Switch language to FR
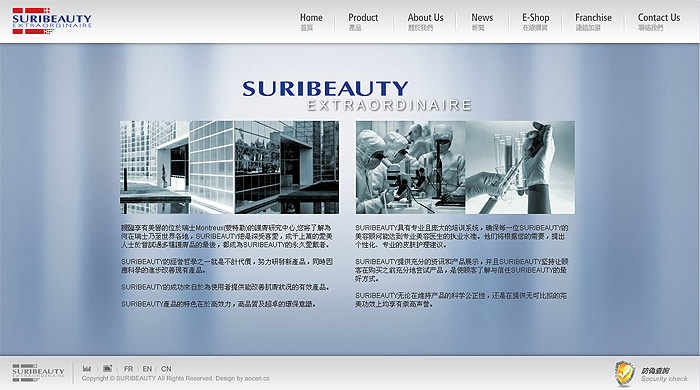Viewport: 700px width, 390px height. click(x=129, y=369)
